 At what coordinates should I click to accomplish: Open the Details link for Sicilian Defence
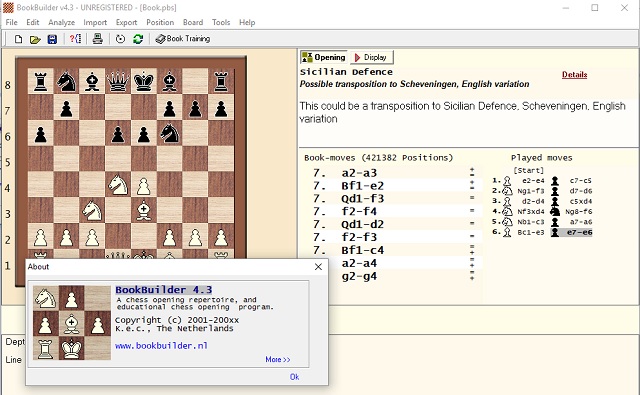574,74
